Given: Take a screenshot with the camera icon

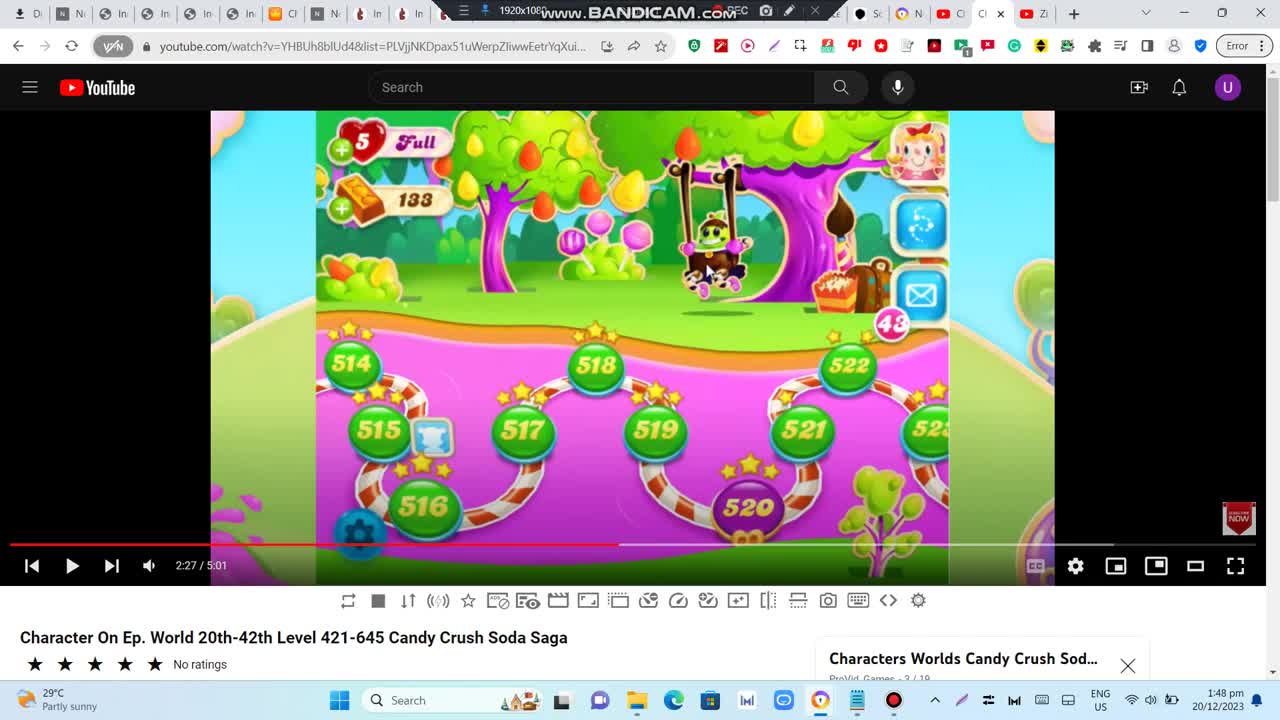Looking at the screenshot, I should tap(828, 600).
